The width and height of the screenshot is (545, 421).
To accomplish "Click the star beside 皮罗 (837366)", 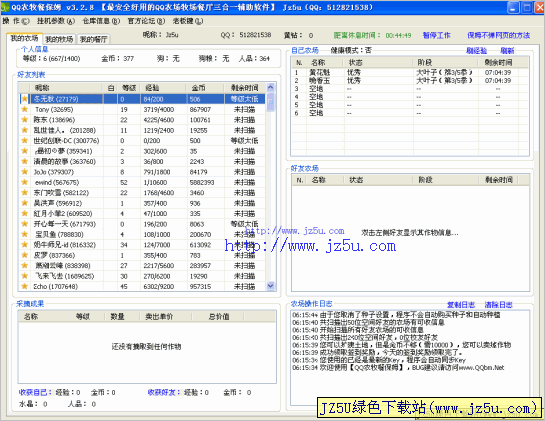I will click(x=25, y=255).
